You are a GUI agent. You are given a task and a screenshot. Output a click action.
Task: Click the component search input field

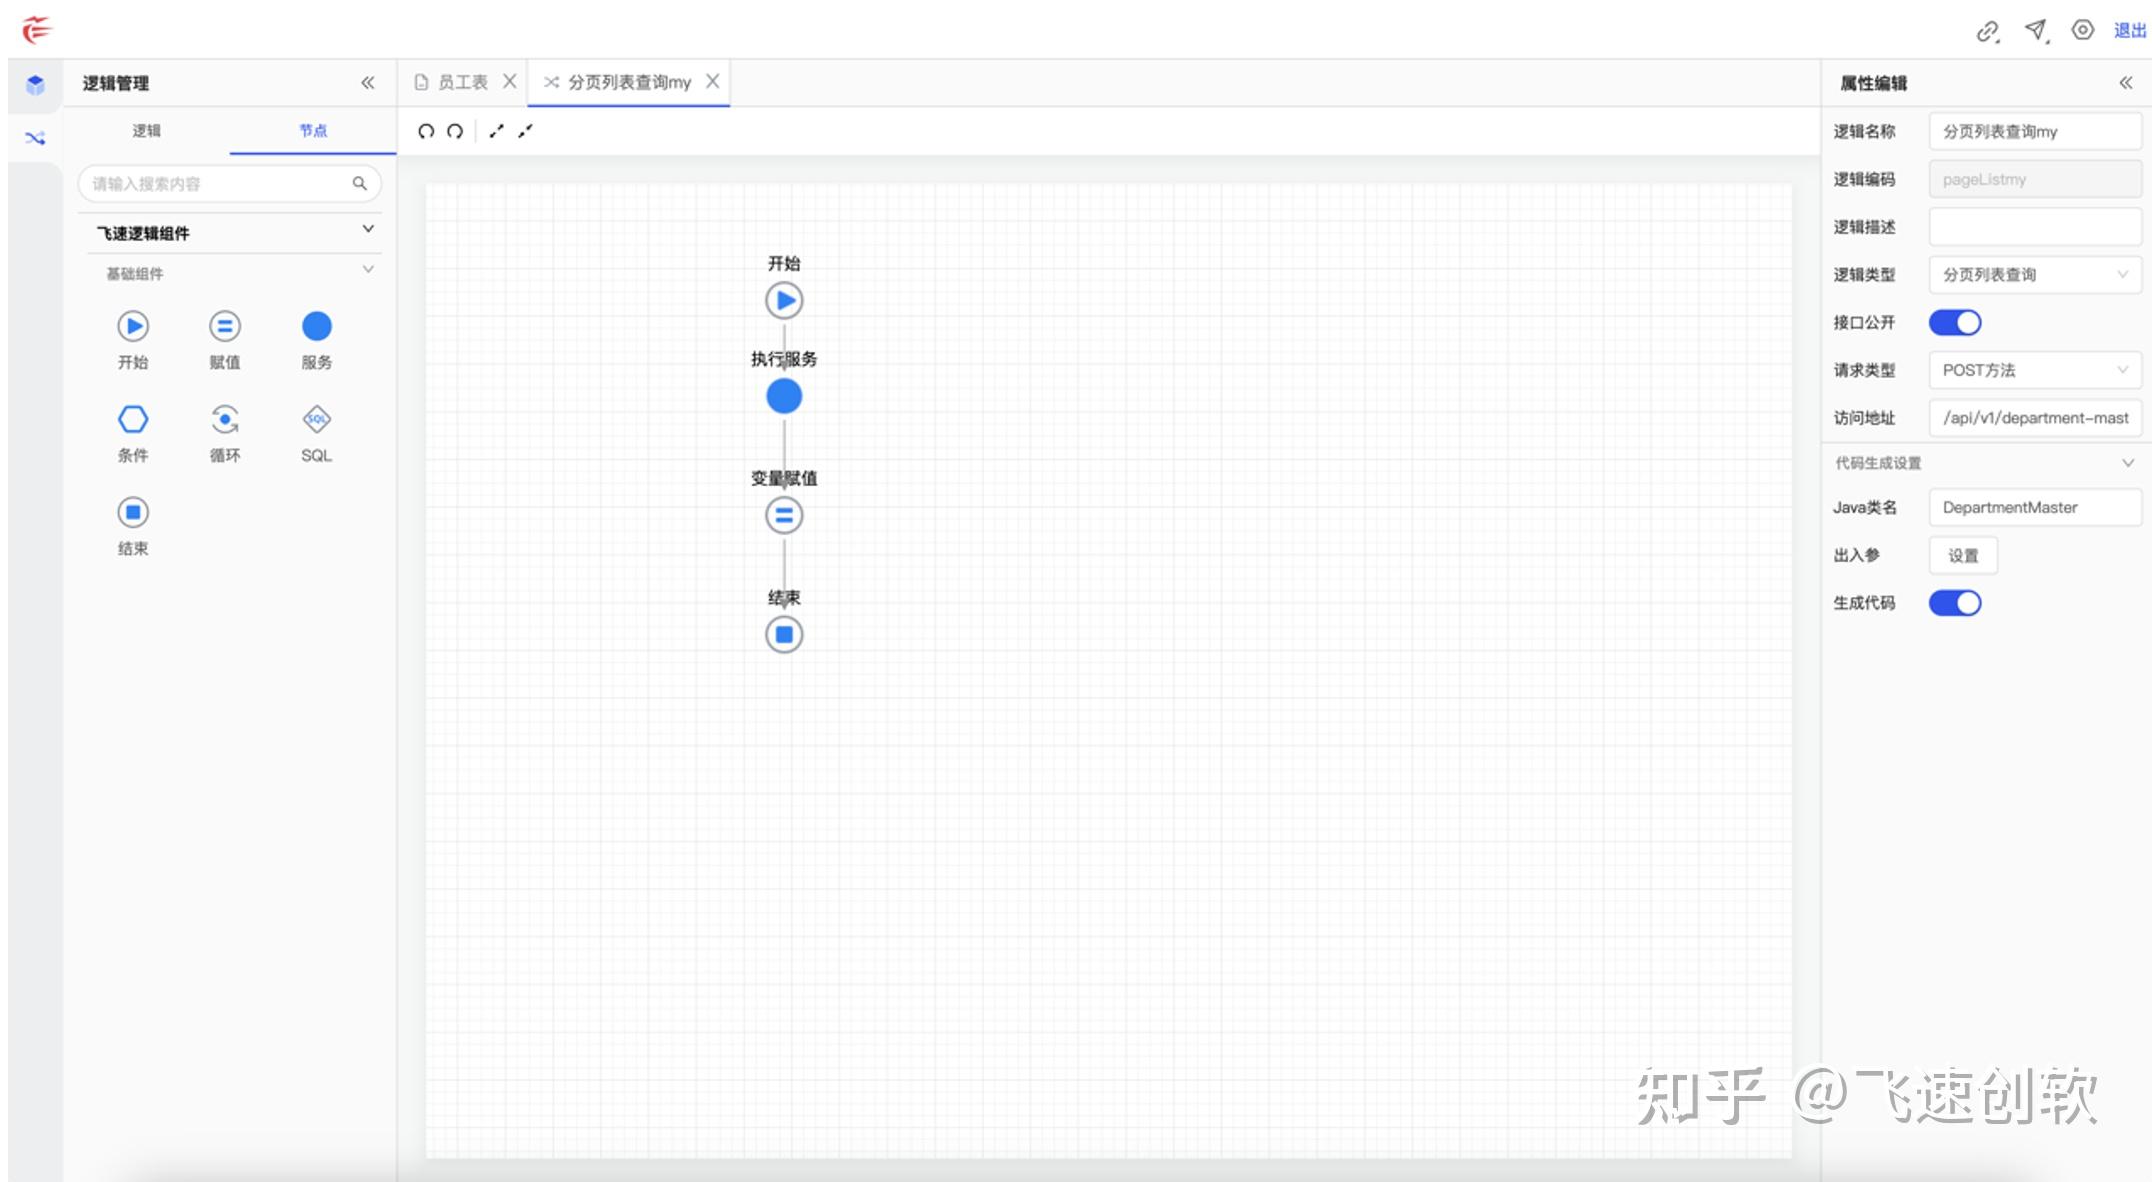point(220,184)
